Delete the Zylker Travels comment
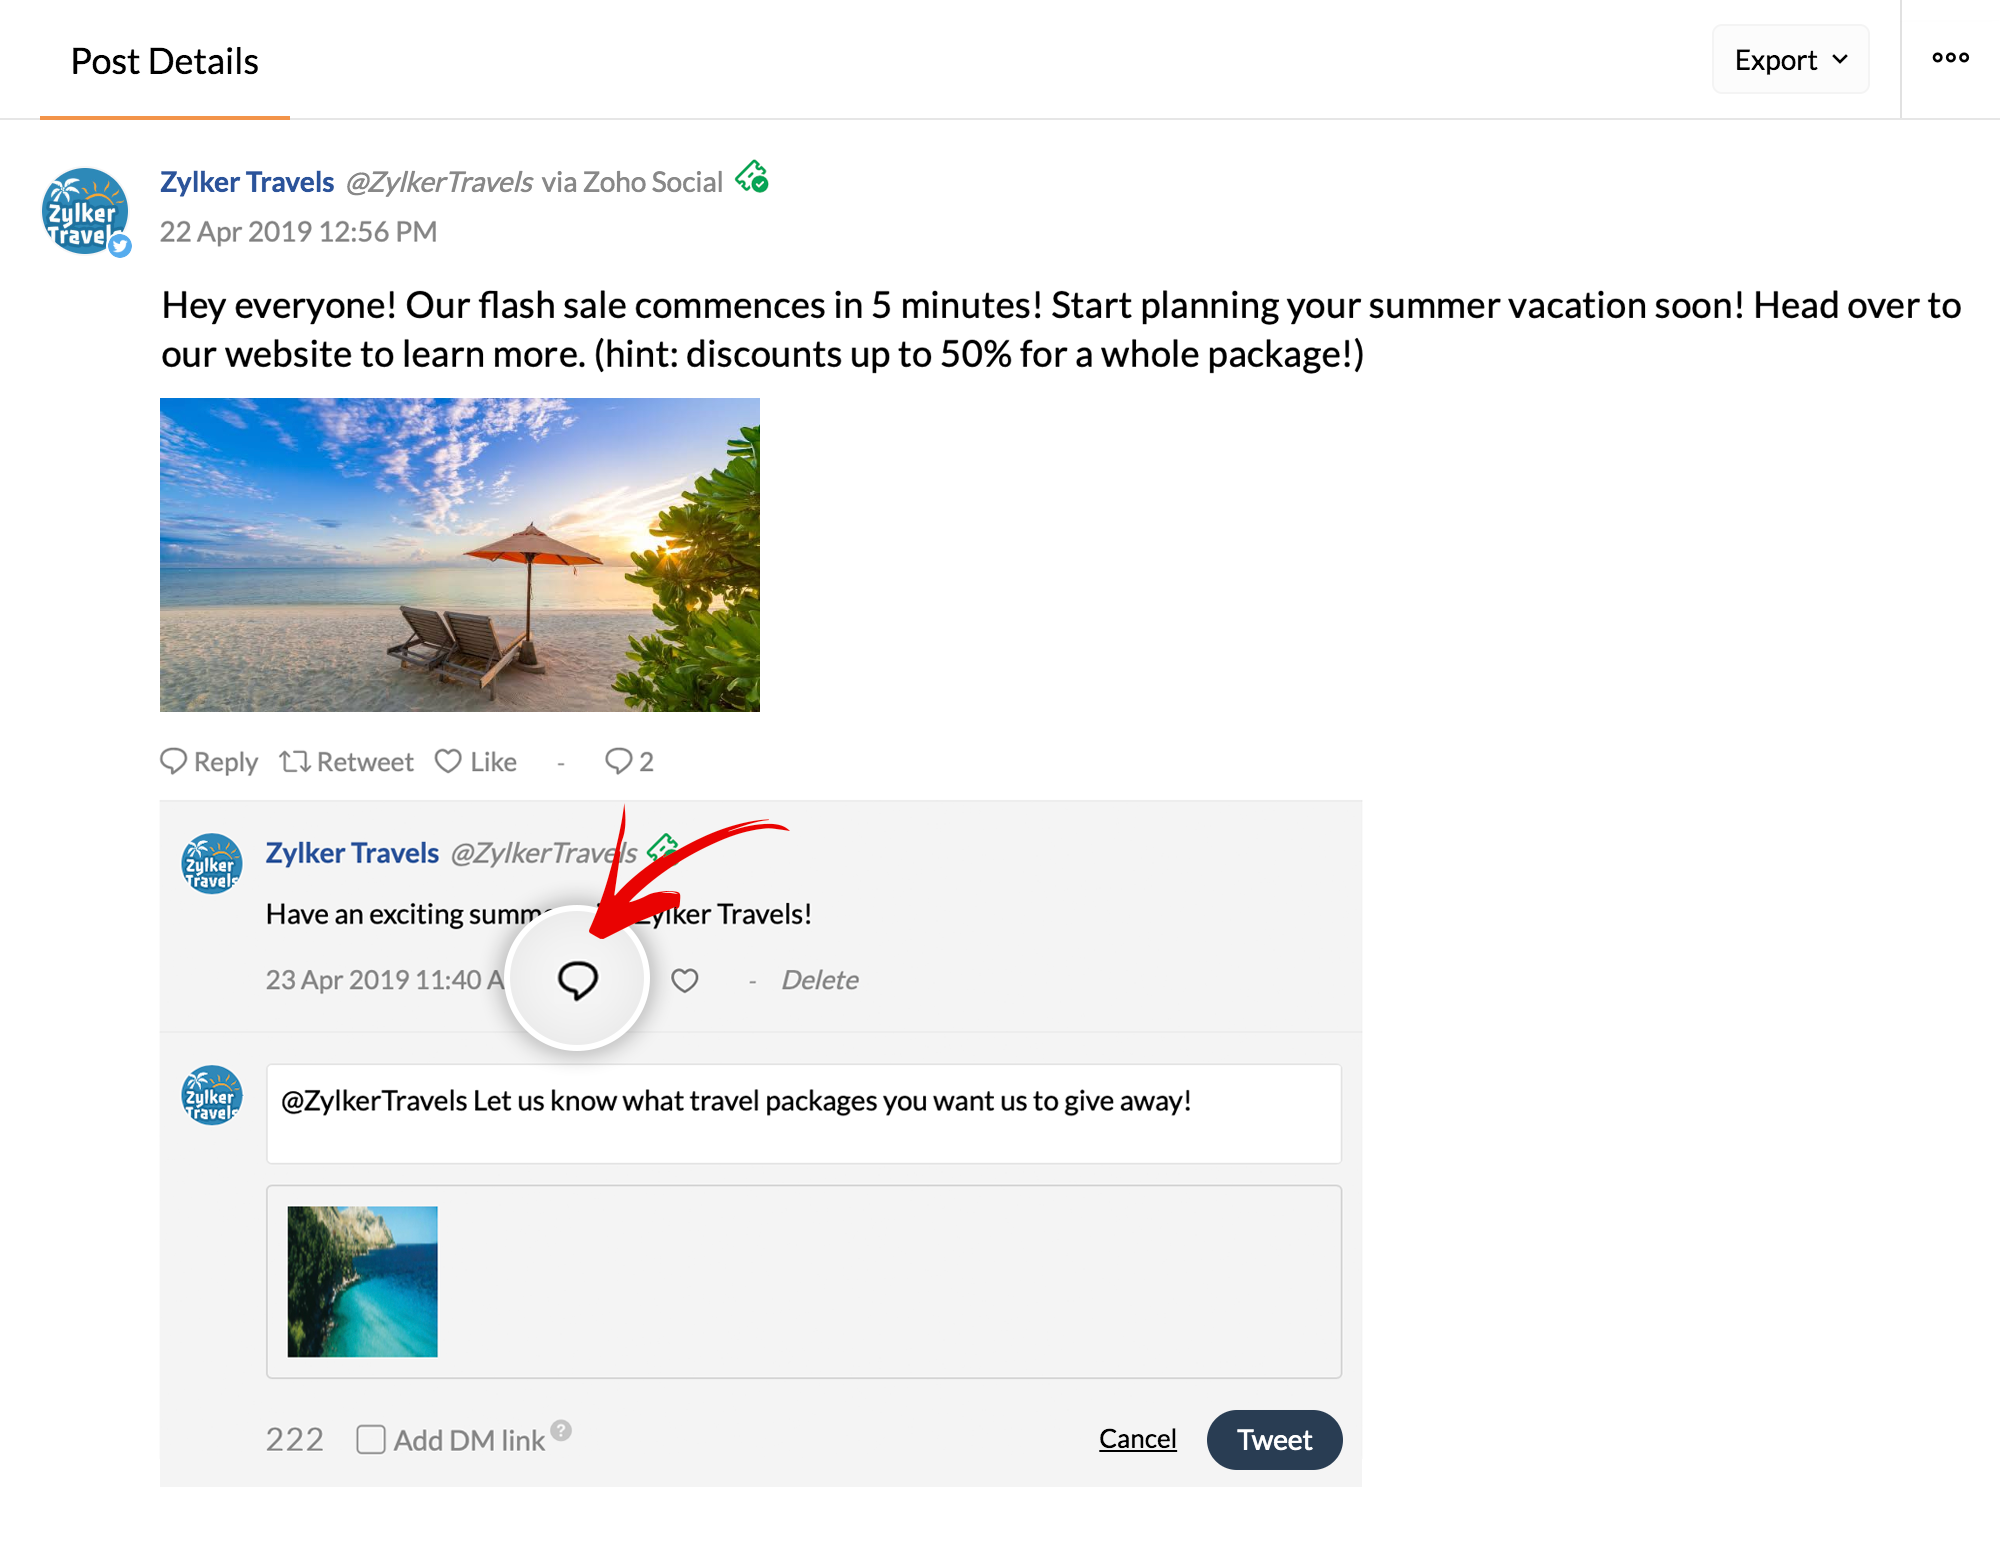 [x=819, y=980]
